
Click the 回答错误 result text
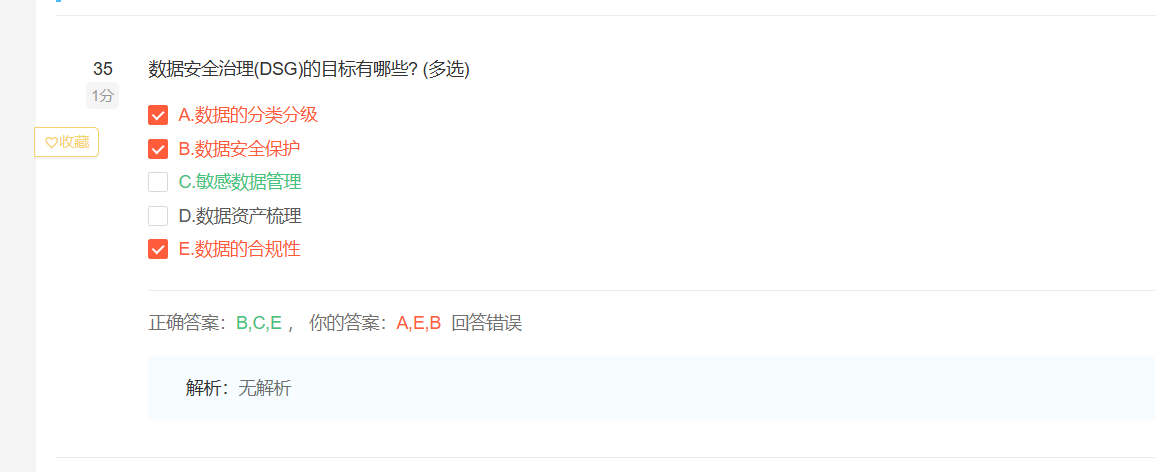[x=487, y=323]
